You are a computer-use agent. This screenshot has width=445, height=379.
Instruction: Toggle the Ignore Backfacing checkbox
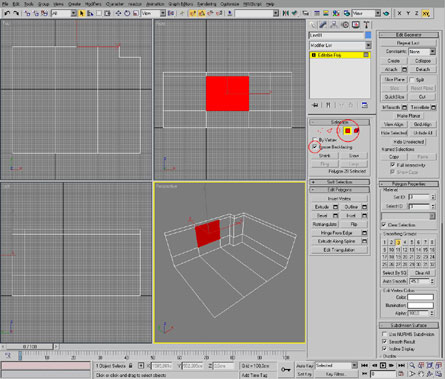click(315, 147)
